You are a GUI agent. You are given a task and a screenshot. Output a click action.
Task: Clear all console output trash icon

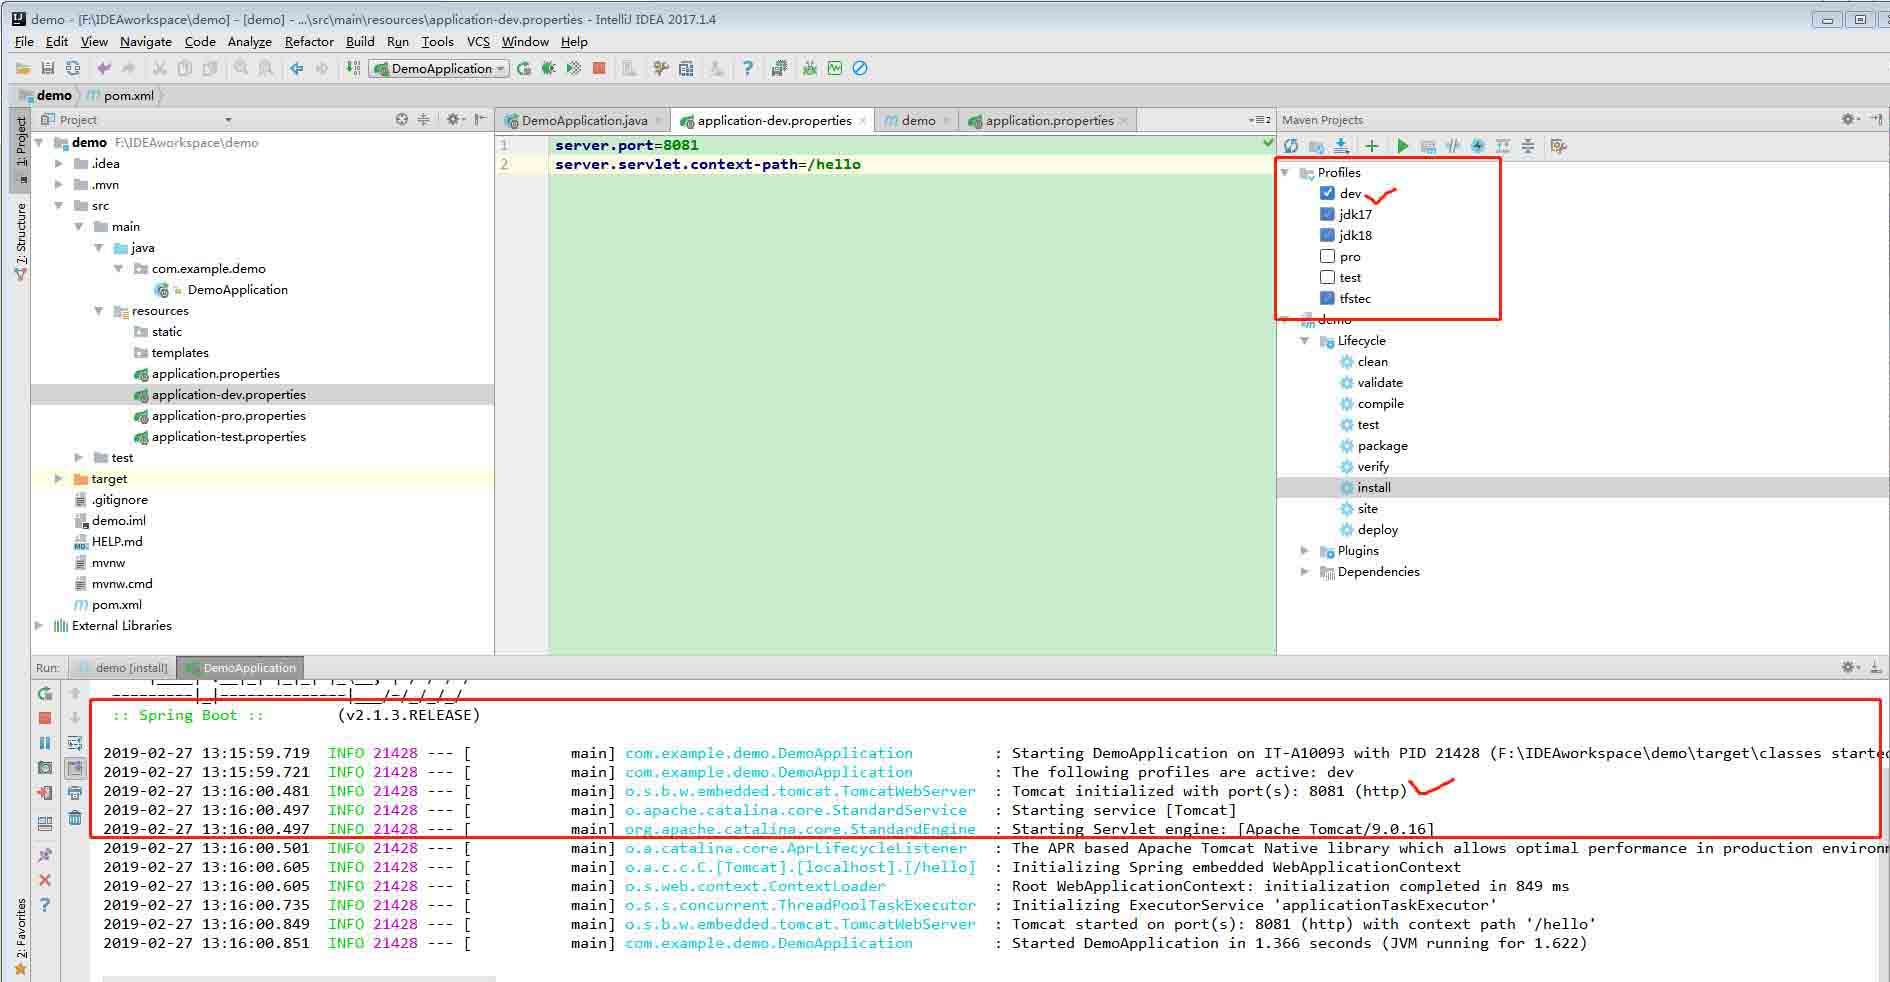(x=75, y=818)
